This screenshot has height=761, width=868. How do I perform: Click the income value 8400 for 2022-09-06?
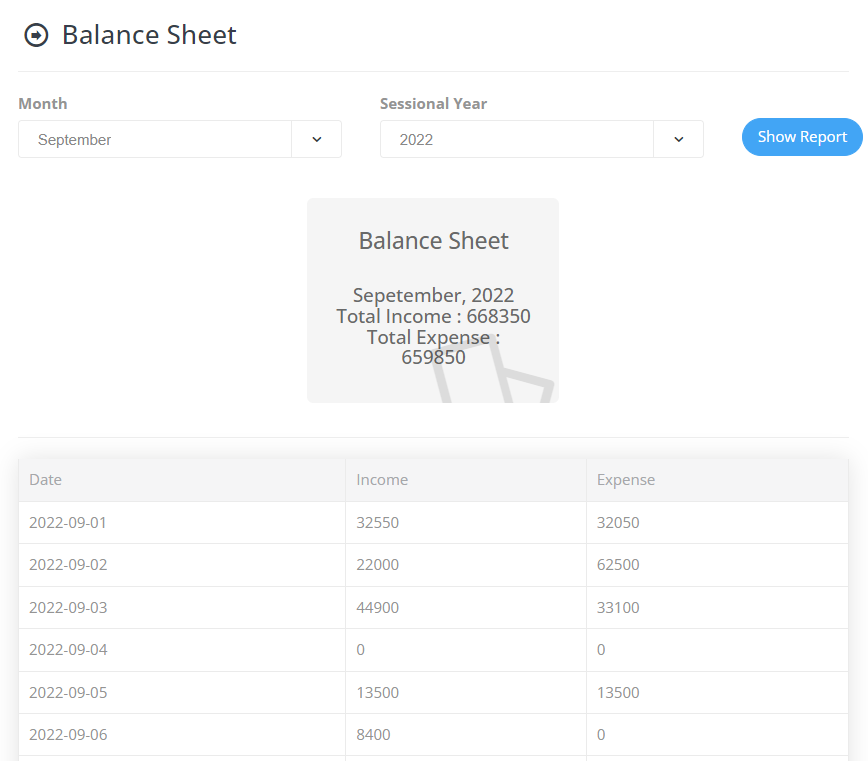click(373, 734)
